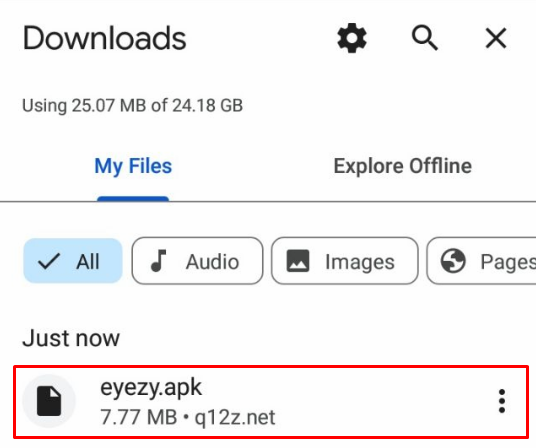Filter downloads by Images
Image resolution: width=536 pixels, height=448 pixels.
(345, 261)
